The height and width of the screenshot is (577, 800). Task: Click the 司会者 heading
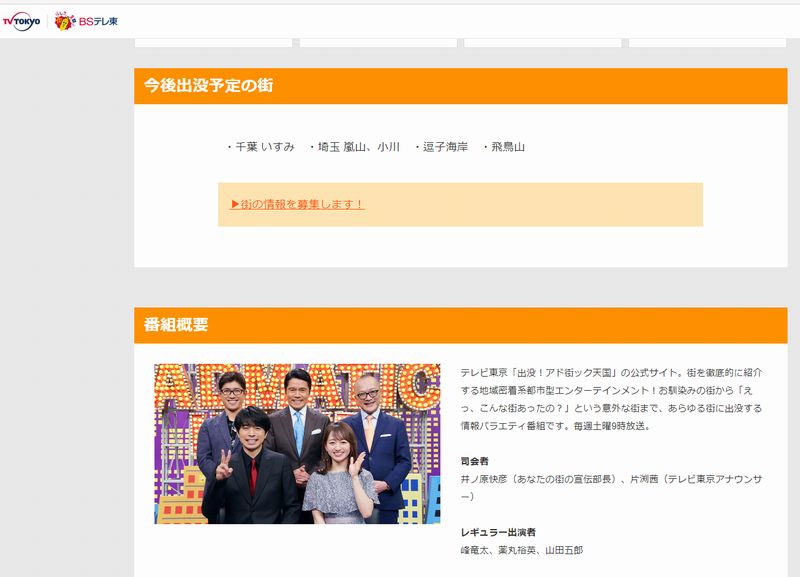(474, 461)
